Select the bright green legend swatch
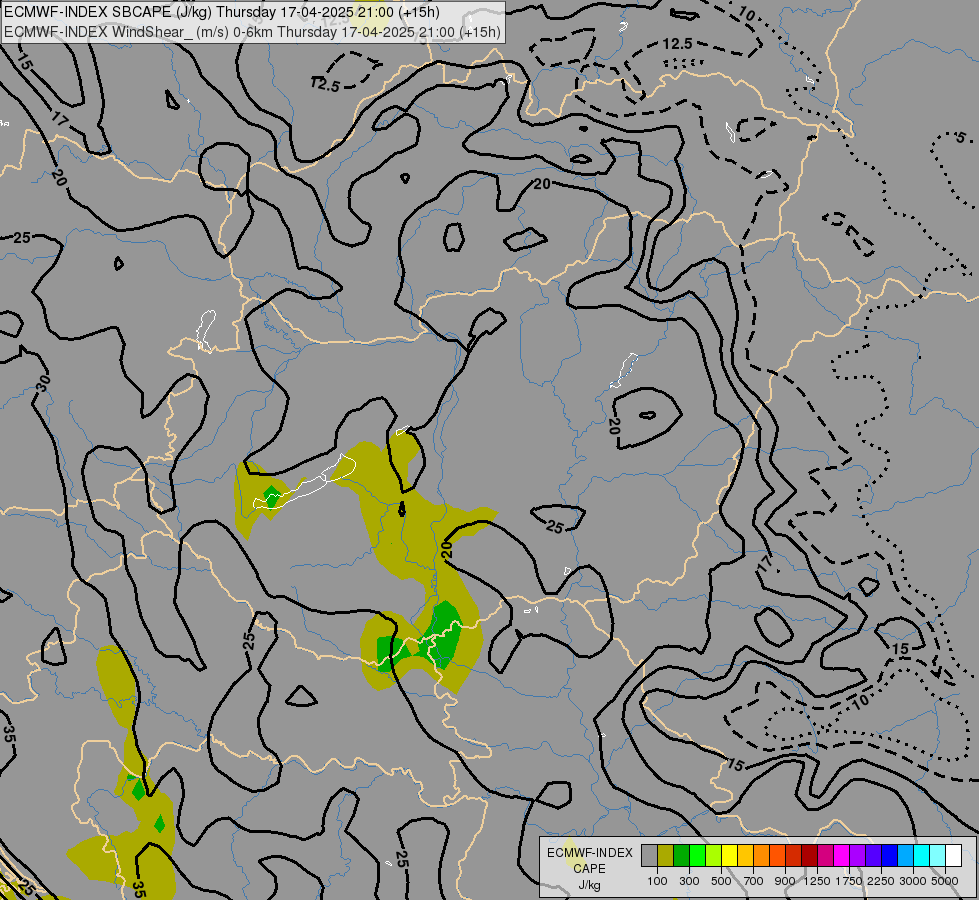 tap(697, 855)
